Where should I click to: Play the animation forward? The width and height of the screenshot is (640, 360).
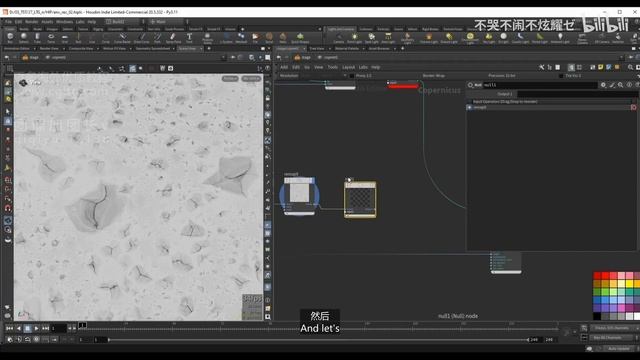37,328
